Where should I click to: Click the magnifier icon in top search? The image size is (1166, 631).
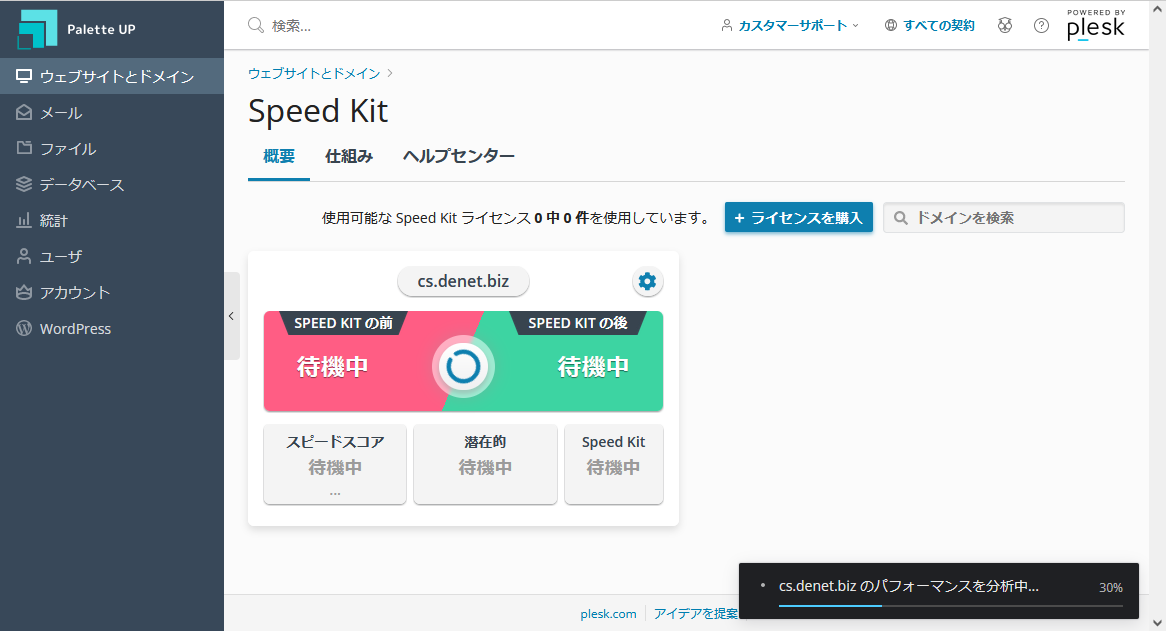click(256, 25)
